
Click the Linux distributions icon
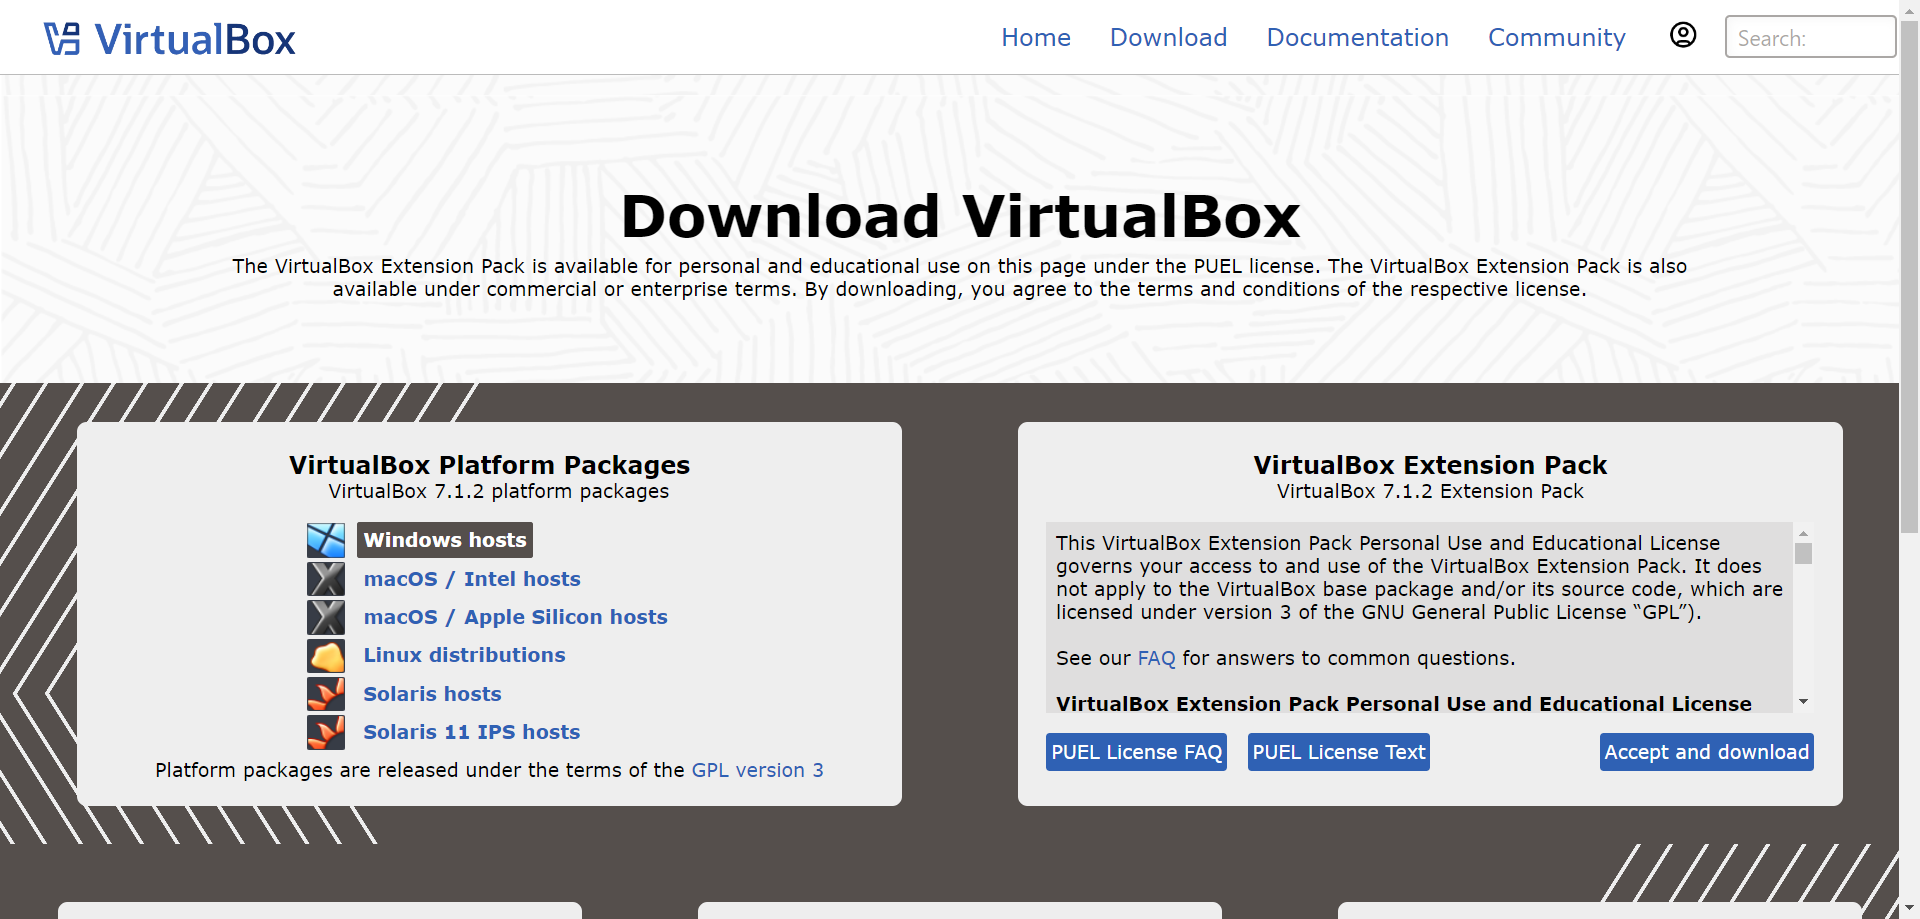pos(326,656)
